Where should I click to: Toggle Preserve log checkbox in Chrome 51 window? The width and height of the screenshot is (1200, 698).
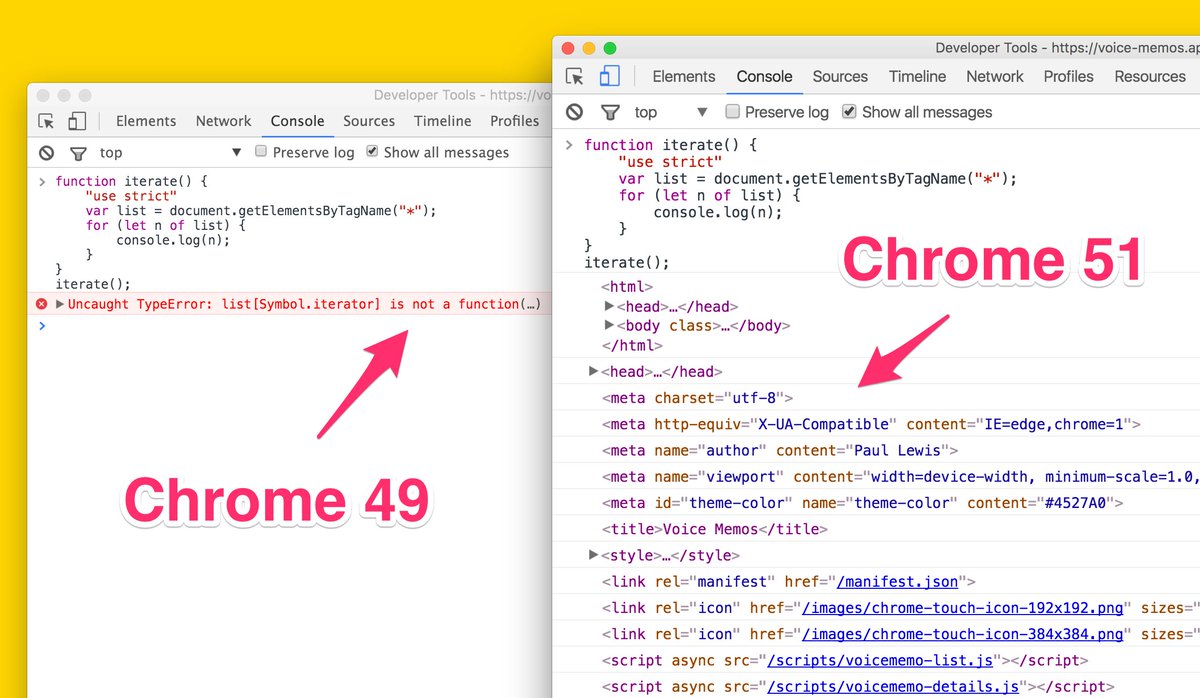click(x=733, y=111)
